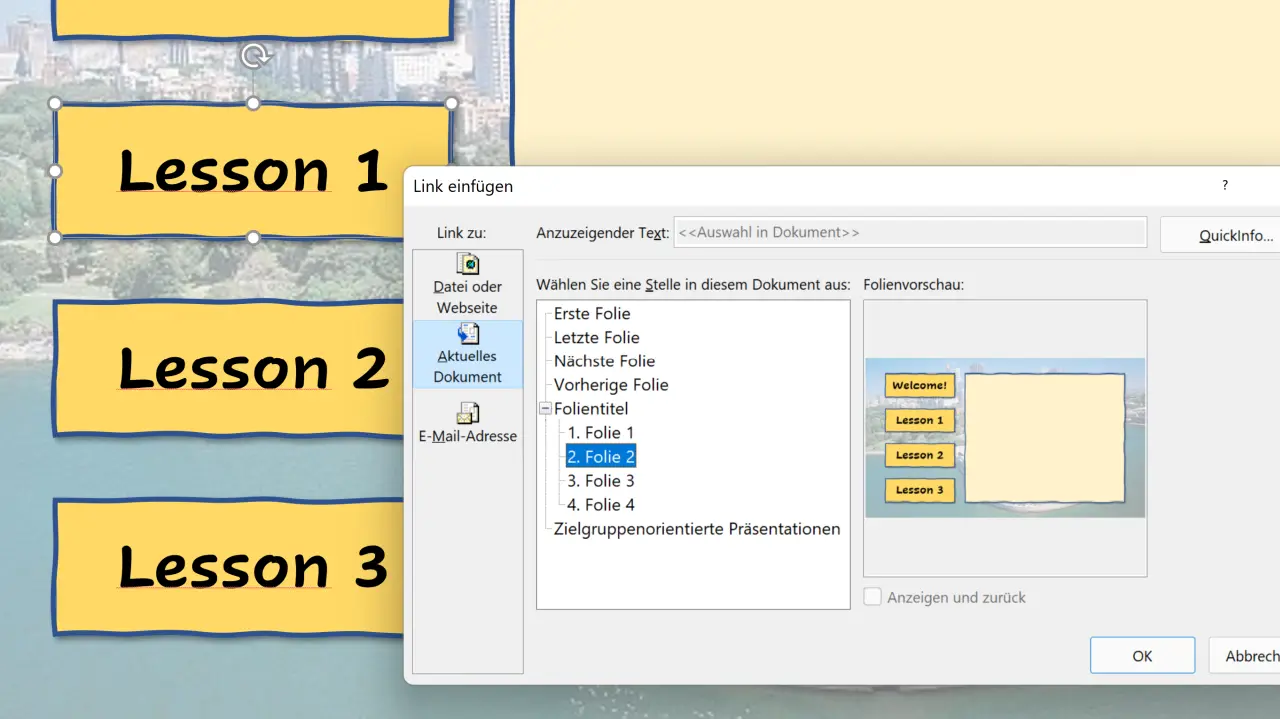Choose Nächste Folie entry

604,361
